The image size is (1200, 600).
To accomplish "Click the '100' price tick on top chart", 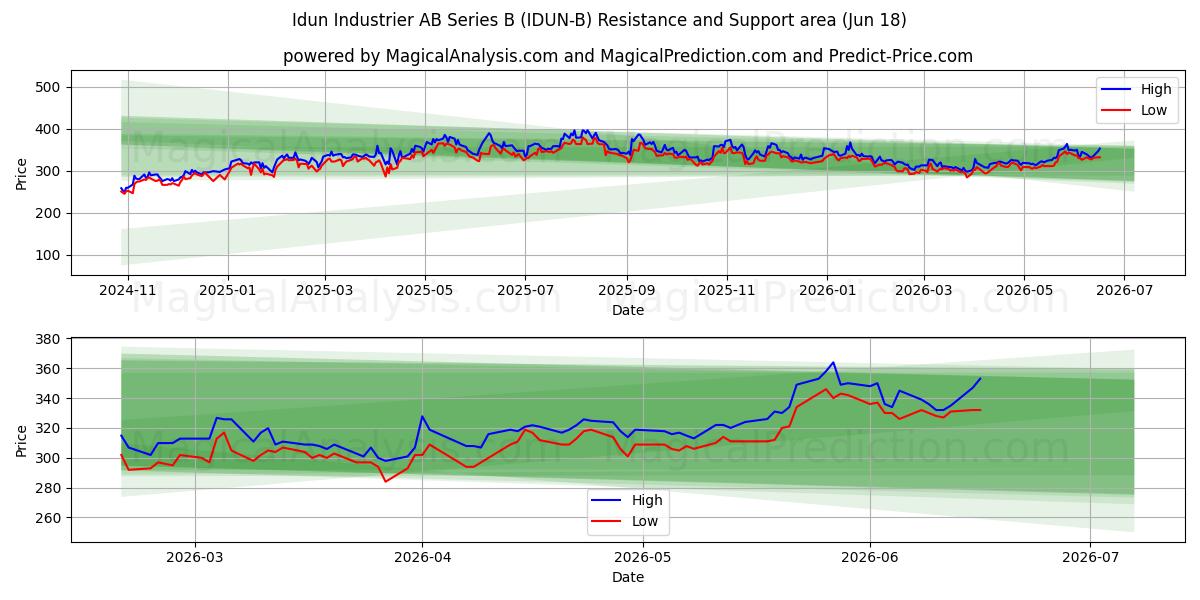I will coord(50,256).
